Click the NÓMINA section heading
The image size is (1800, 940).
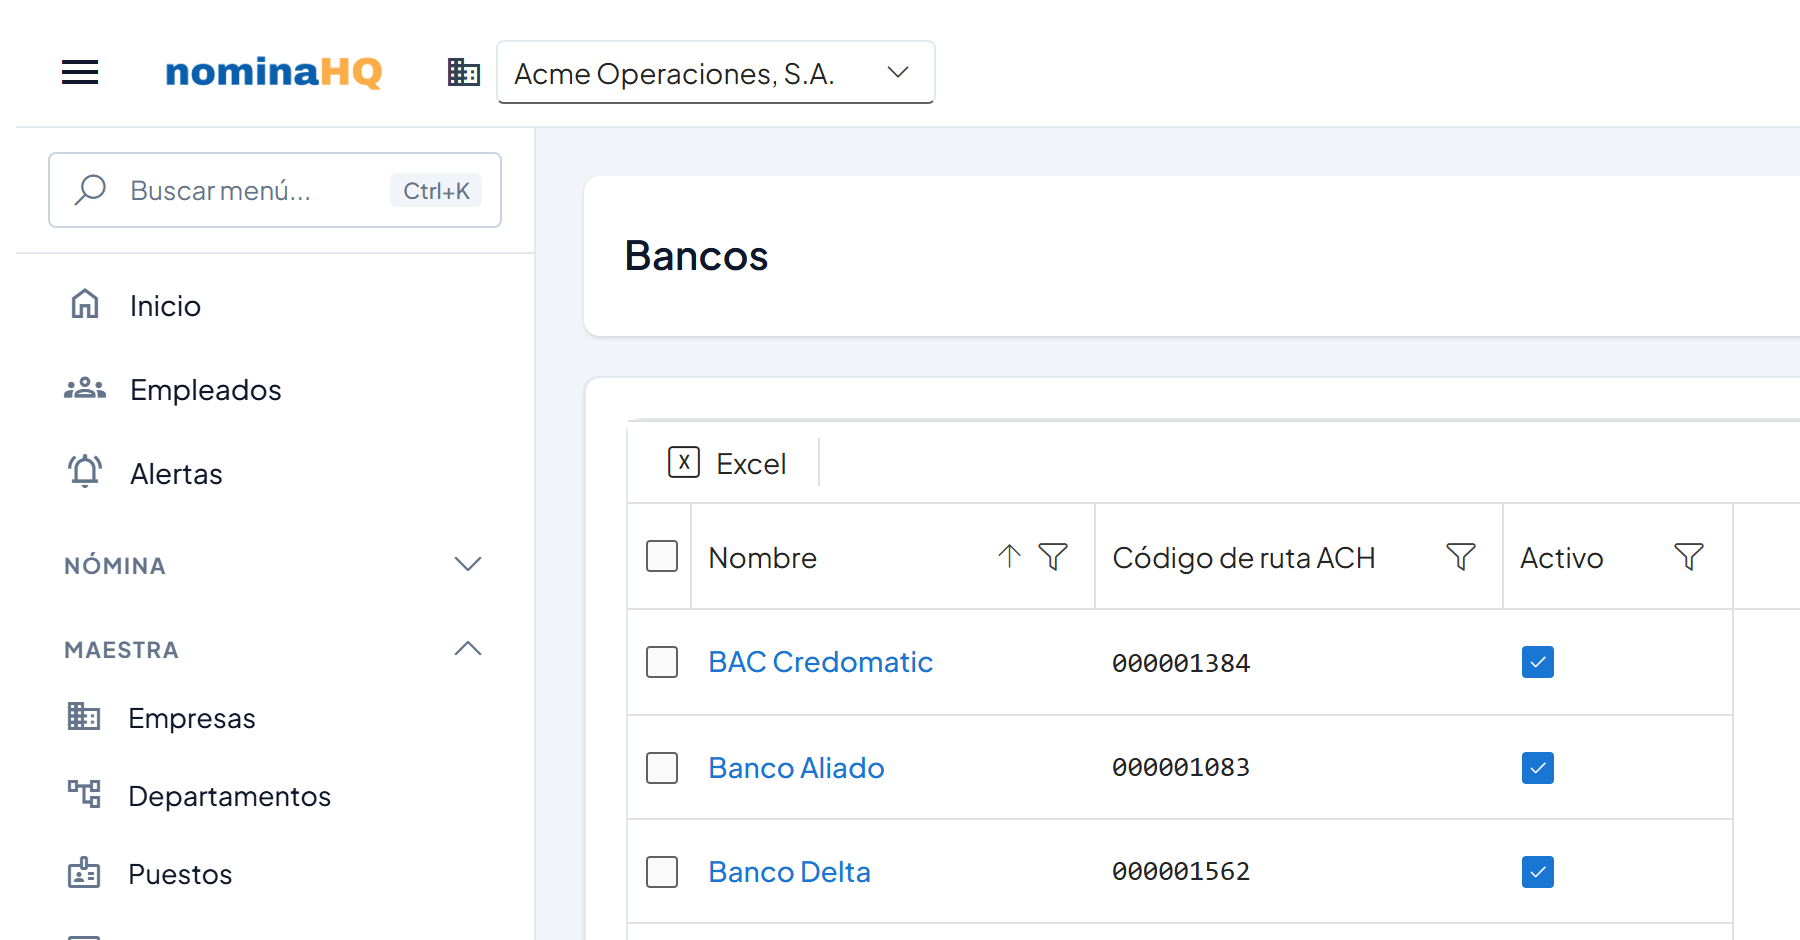pos(115,566)
